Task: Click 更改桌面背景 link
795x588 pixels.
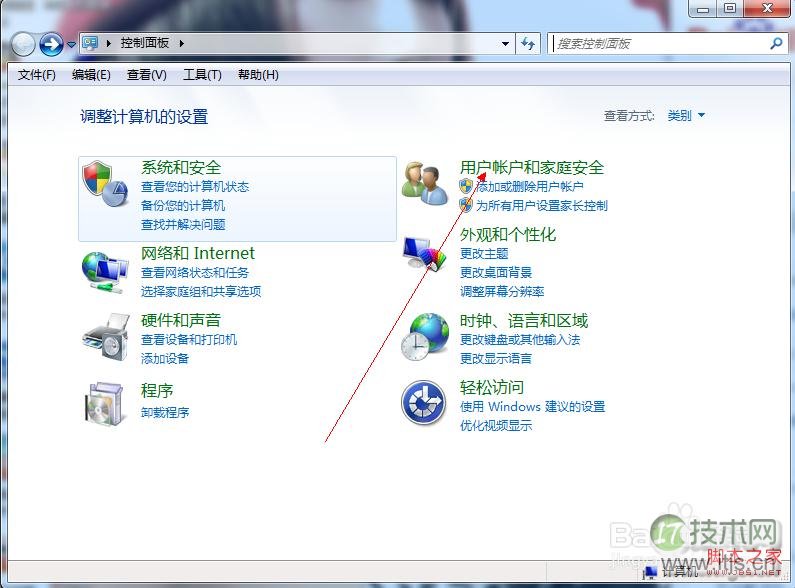Action: coord(496,273)
